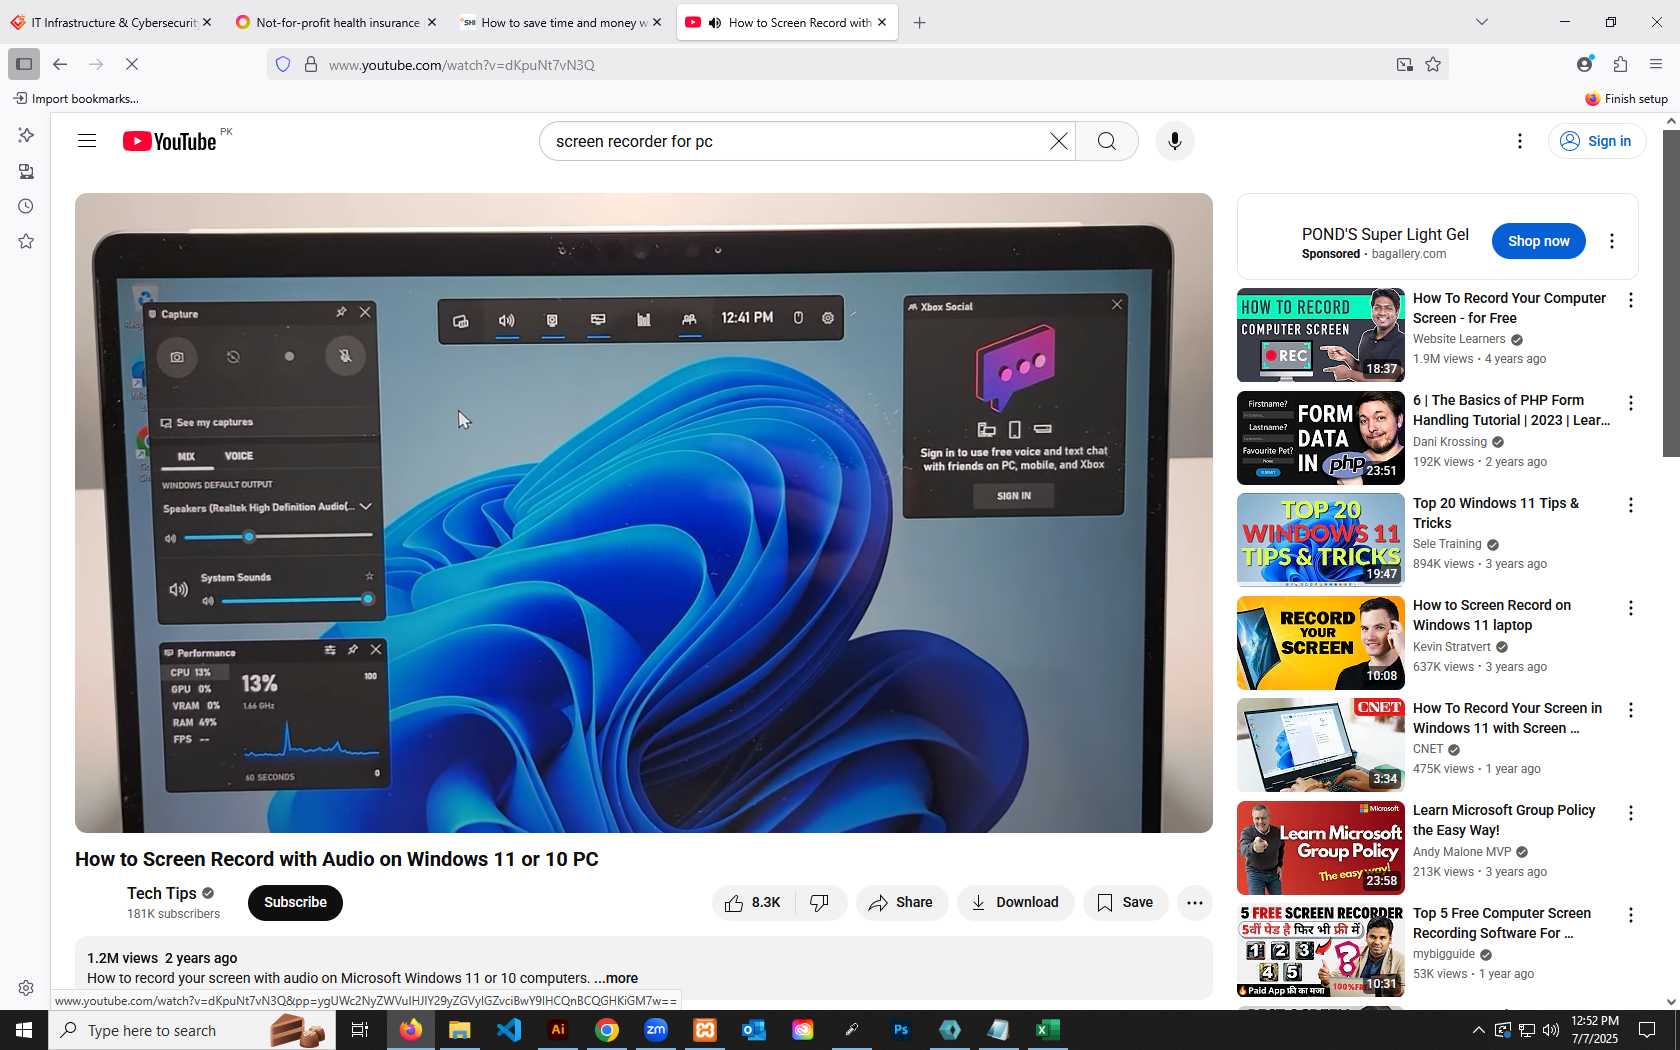
Task: Open the Firefox extensions puzzle icon
Action: pyautogui.click(x=1620, y=64)
